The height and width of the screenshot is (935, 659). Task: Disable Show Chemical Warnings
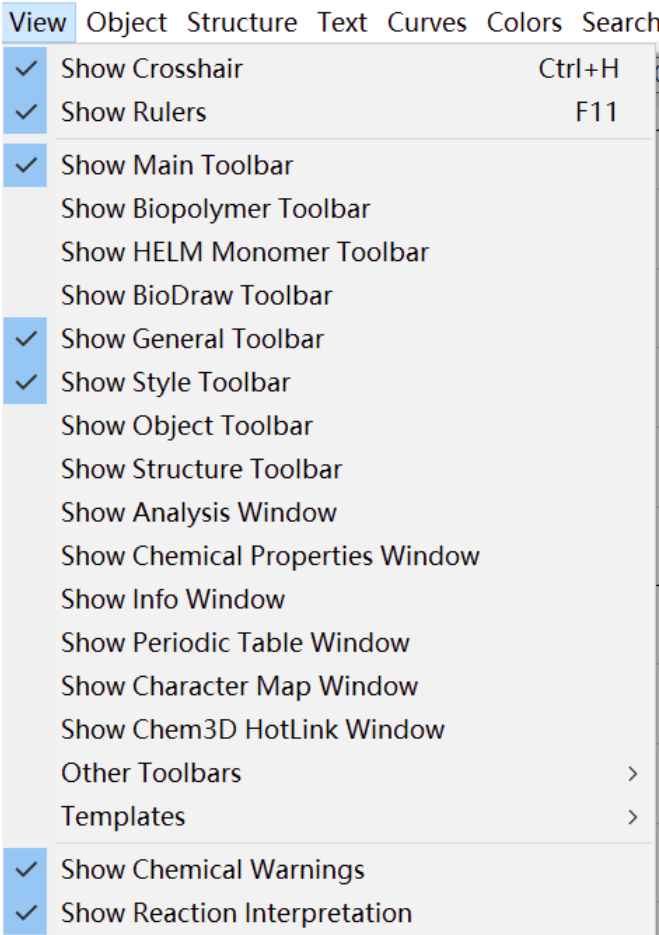tap(327, 869)
